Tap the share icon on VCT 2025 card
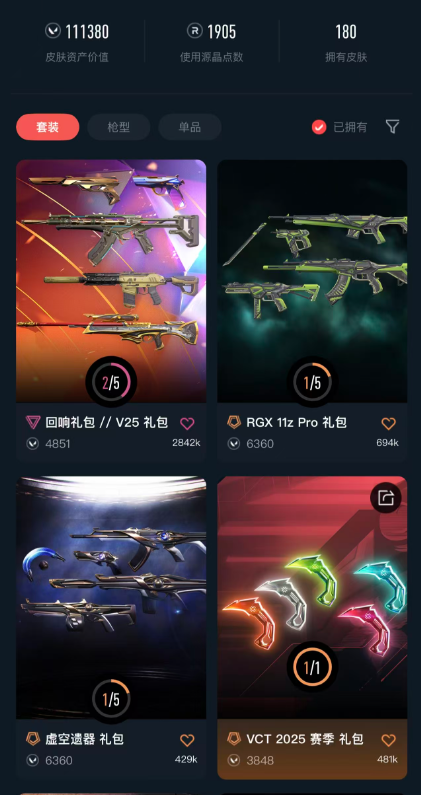 point(386,498)
